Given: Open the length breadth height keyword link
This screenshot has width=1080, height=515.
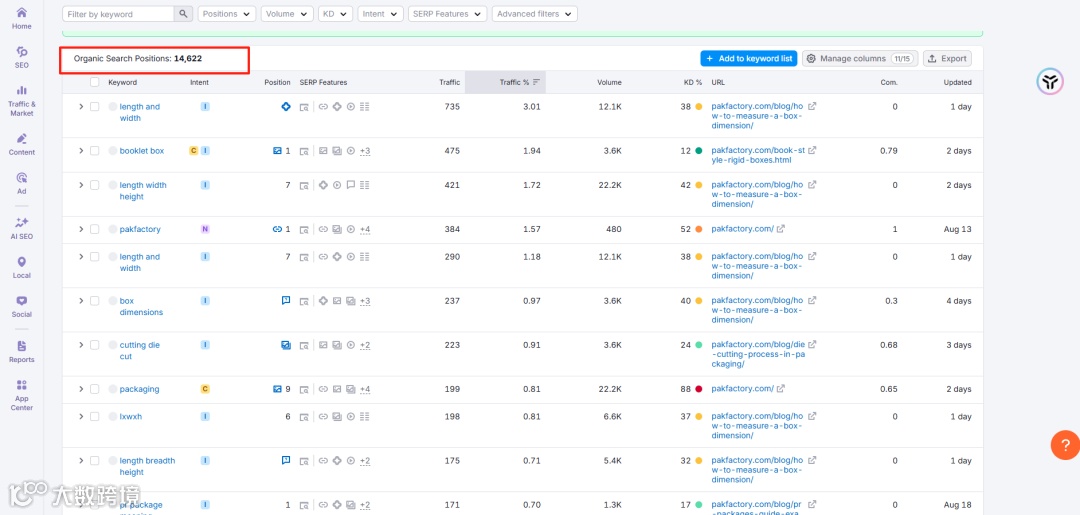Looking at the screenshot, I should (147, 466).
